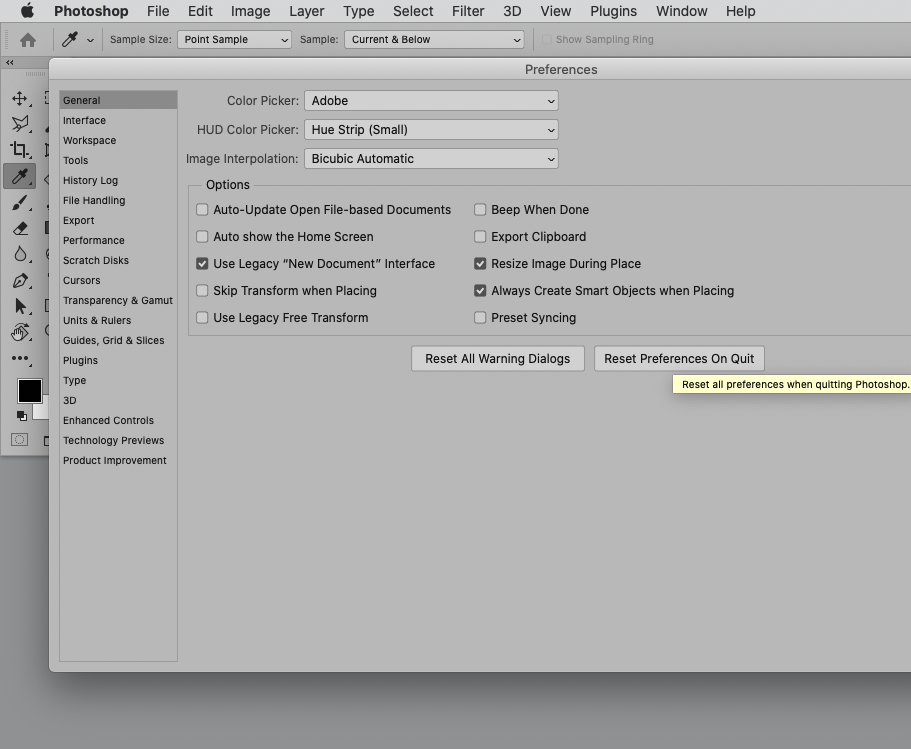
Task: Select the Rotate View hand tool
Action: click(20, 332)
